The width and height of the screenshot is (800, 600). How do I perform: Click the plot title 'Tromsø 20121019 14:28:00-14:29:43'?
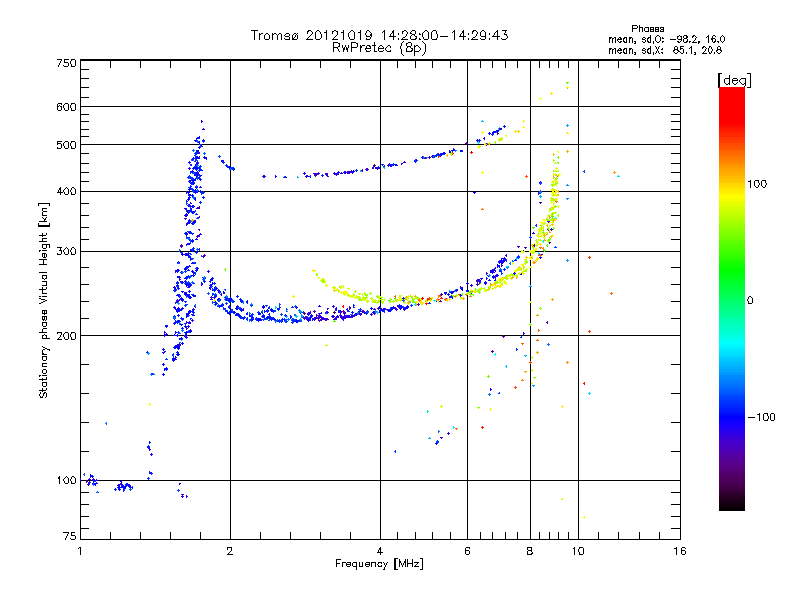[379, 35]
